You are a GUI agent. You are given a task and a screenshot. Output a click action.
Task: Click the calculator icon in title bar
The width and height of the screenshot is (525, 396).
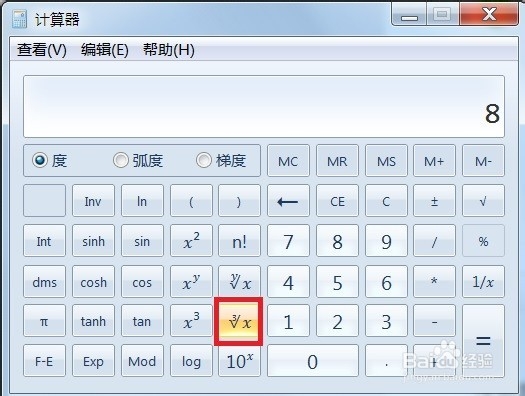point(19,19)
